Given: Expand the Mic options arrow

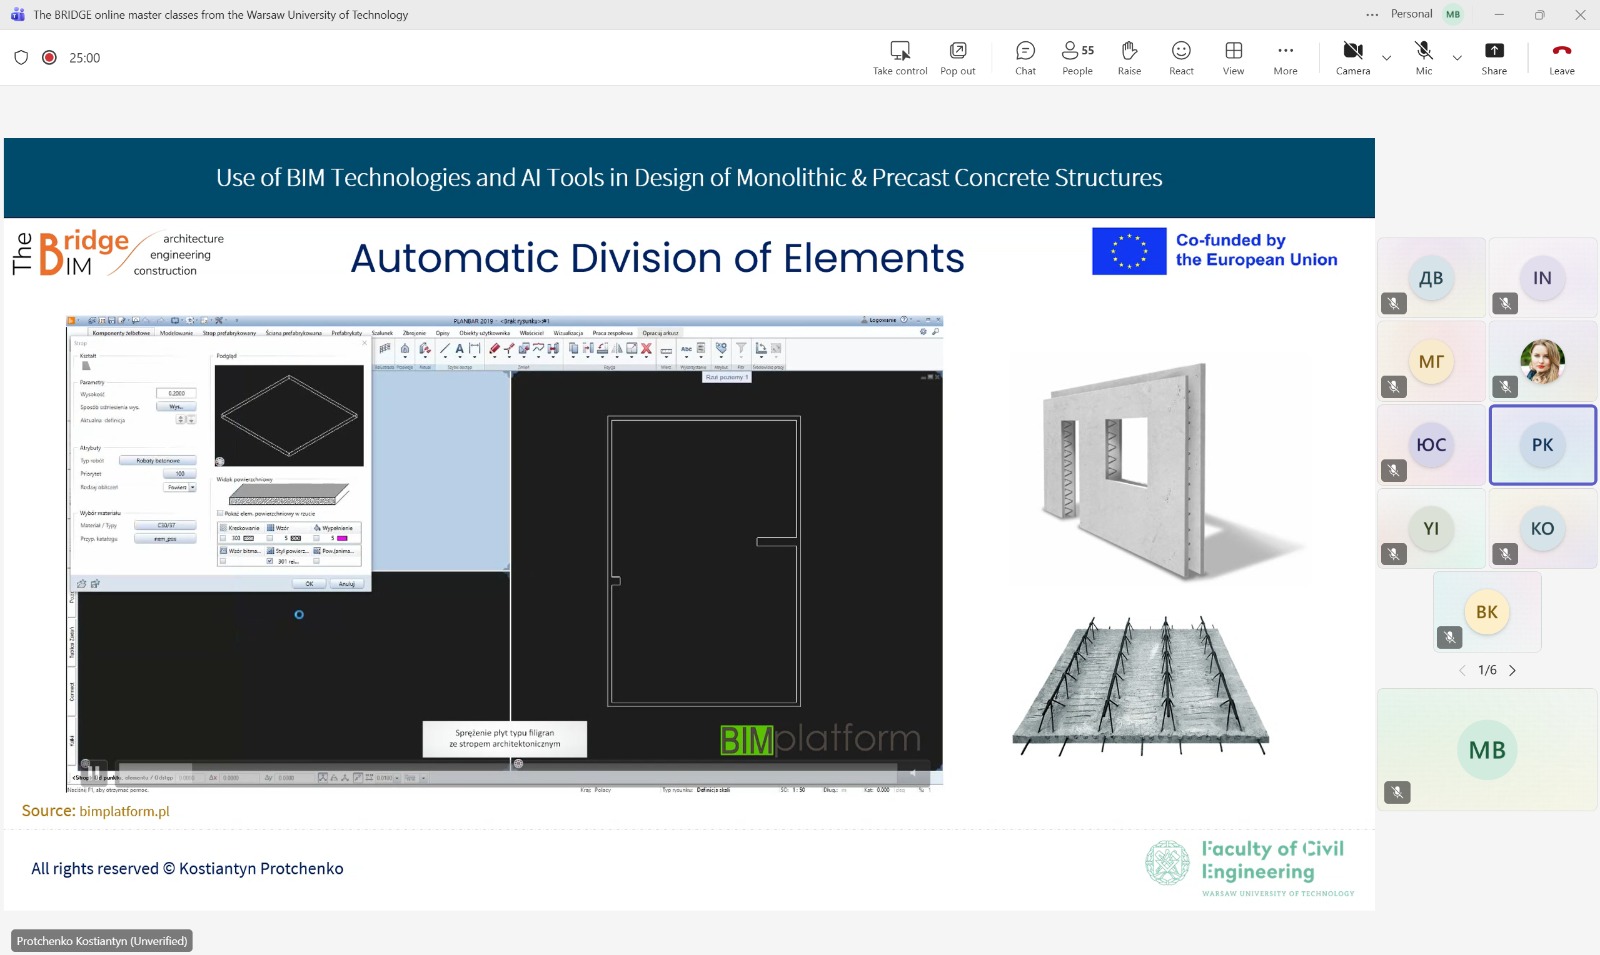Looking at the screenshot, I should pyautogui.click(x=1457, y=58).
